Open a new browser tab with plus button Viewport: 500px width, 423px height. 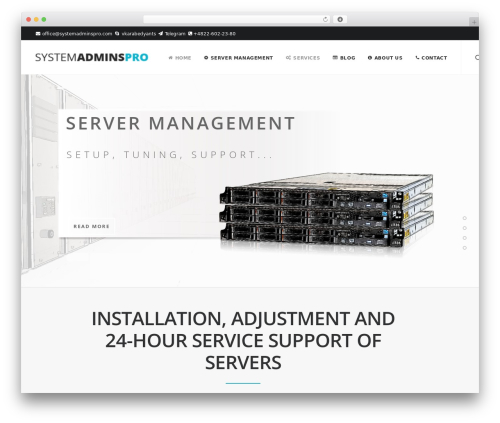click(x=474, y=22)
